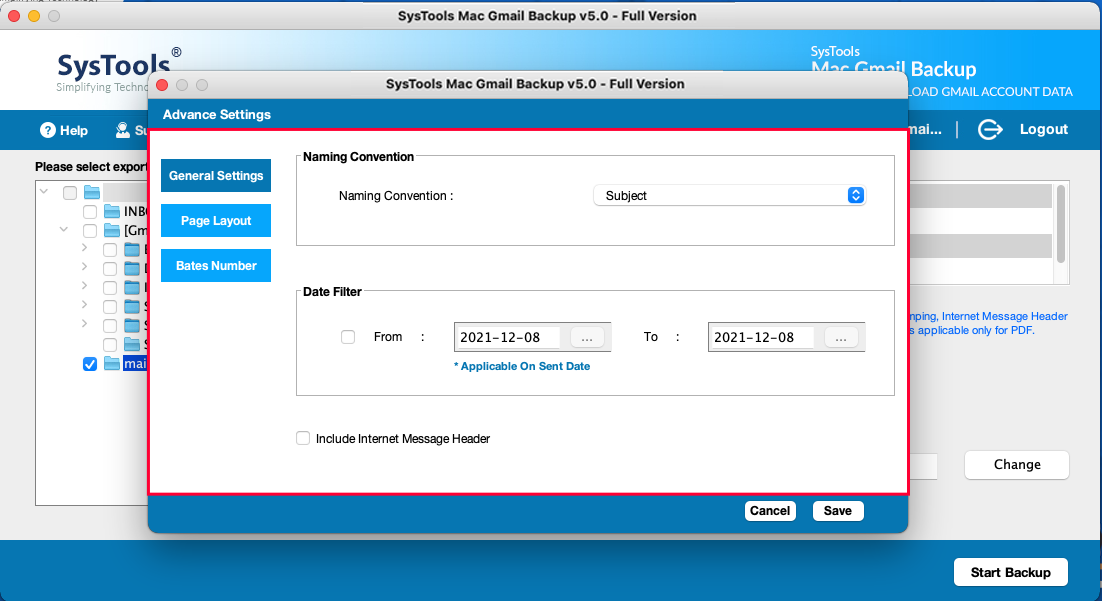Screen dimensions: 1102x601
Task: Enable the Date Filter From checkbox
Action: [x=348, y=337]
